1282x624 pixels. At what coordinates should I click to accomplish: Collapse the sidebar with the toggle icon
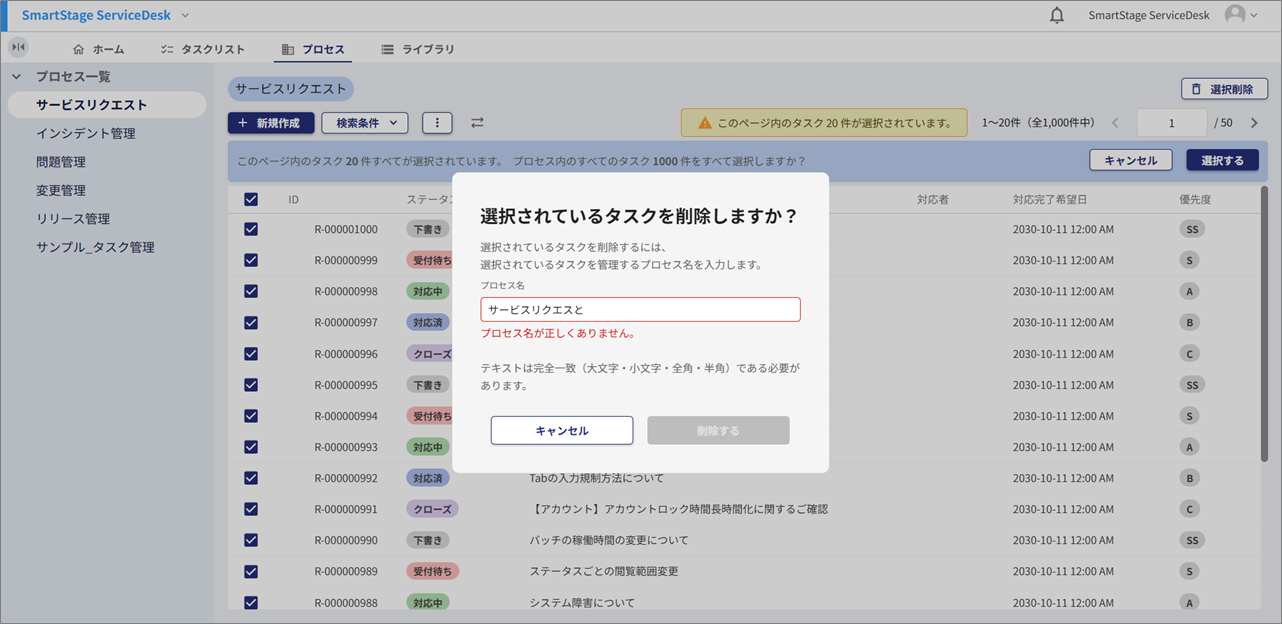click(x=18, y=48)
